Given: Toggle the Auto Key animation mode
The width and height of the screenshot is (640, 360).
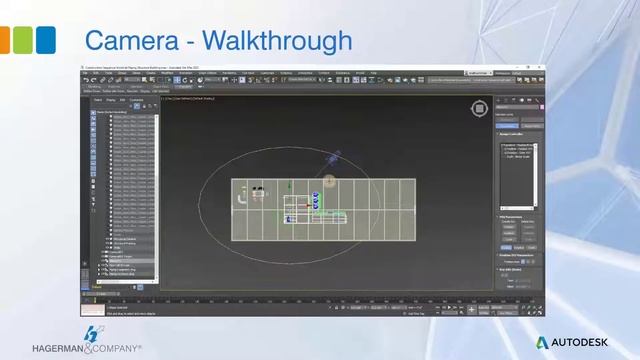Looking at the screenshot, I should click(484, 307).
